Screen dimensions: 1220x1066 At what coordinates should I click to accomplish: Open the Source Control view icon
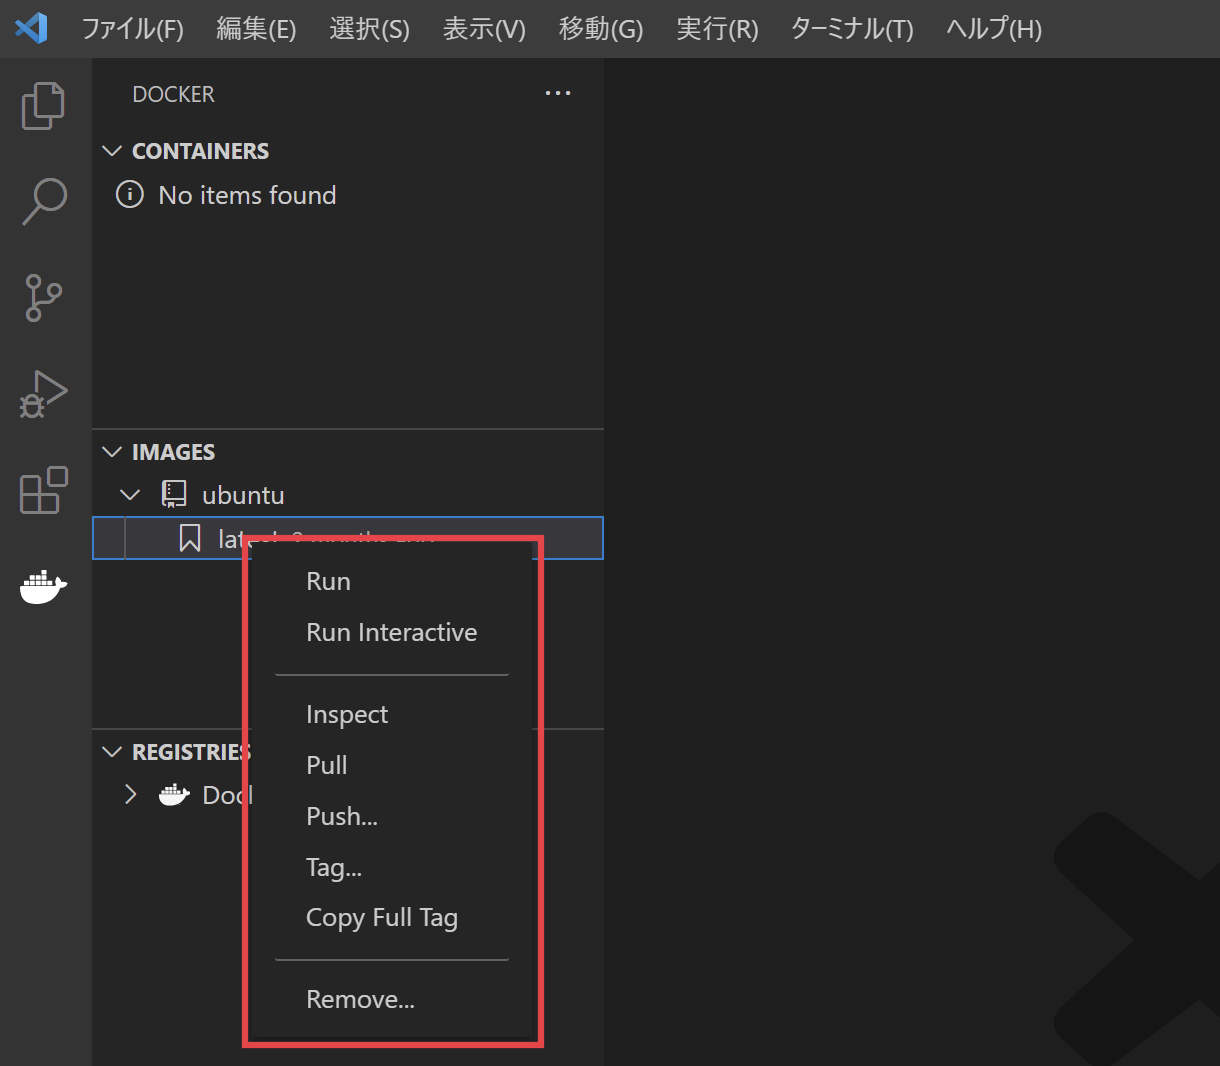[x=43, y=297]
